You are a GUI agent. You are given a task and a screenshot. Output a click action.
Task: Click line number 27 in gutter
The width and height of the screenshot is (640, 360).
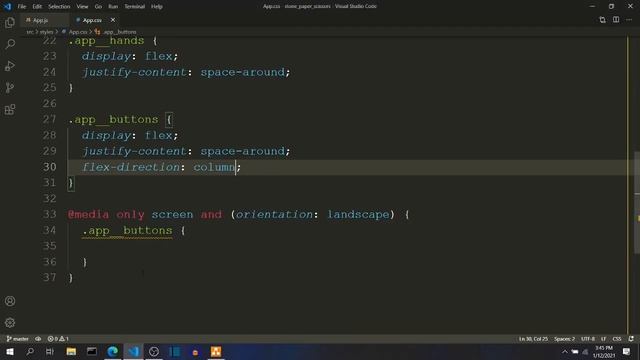pos(49,119)
